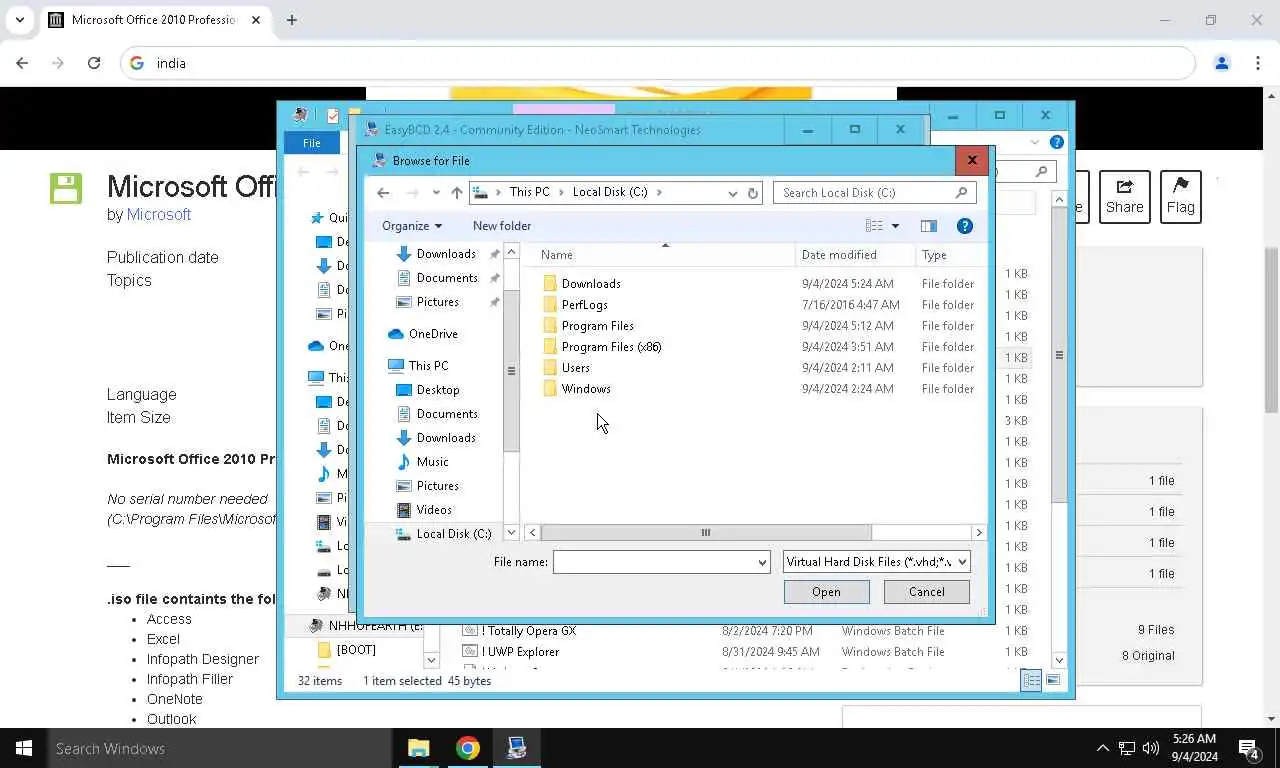Click the Flag button on the web page

1180,197
